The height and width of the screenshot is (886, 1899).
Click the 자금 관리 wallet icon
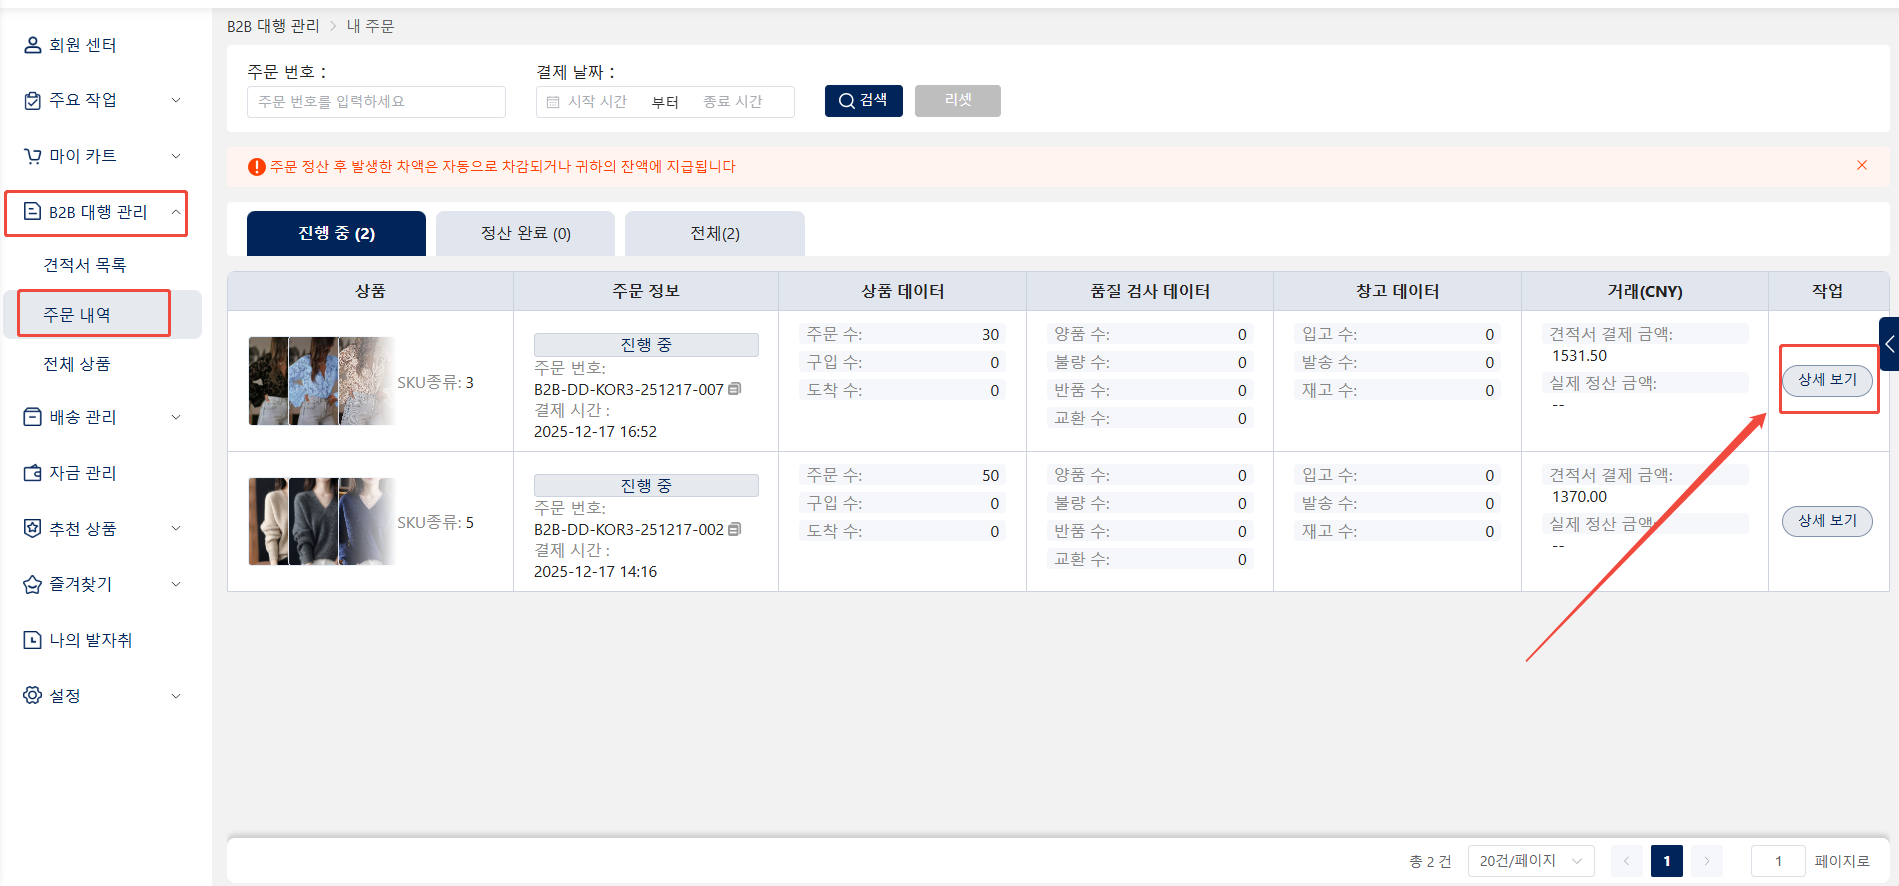[x=33, y=473]
